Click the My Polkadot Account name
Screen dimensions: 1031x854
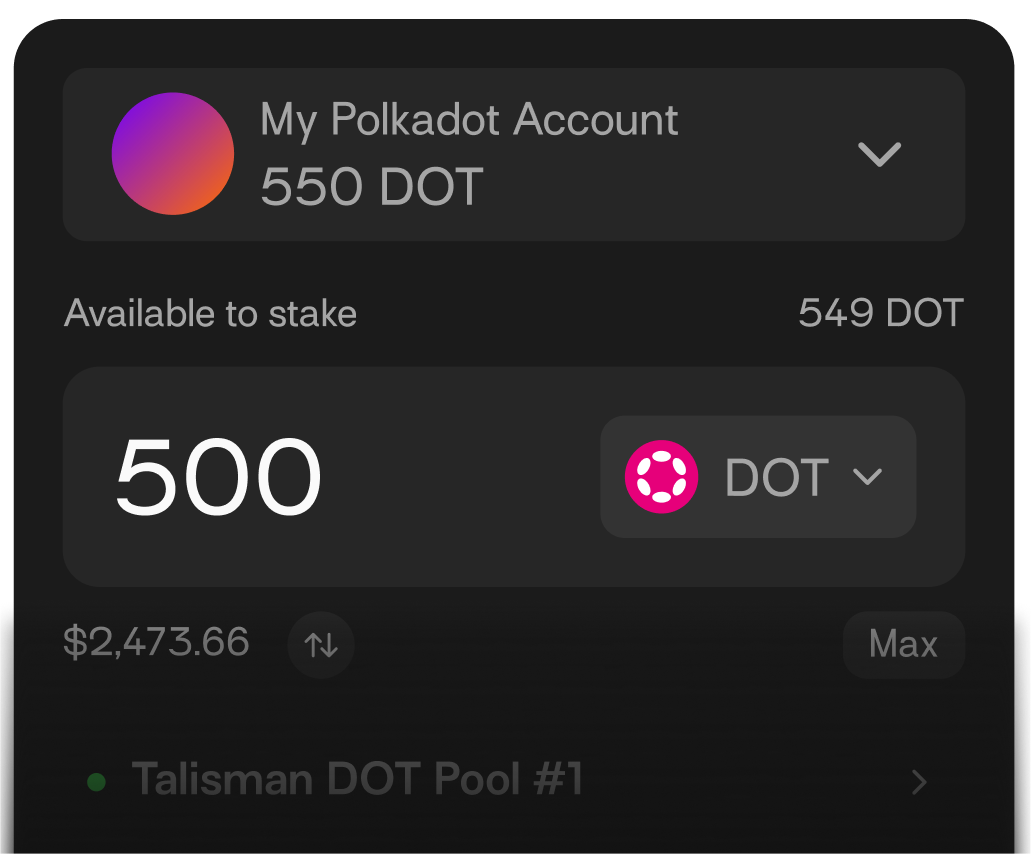[x=469, y=120]
